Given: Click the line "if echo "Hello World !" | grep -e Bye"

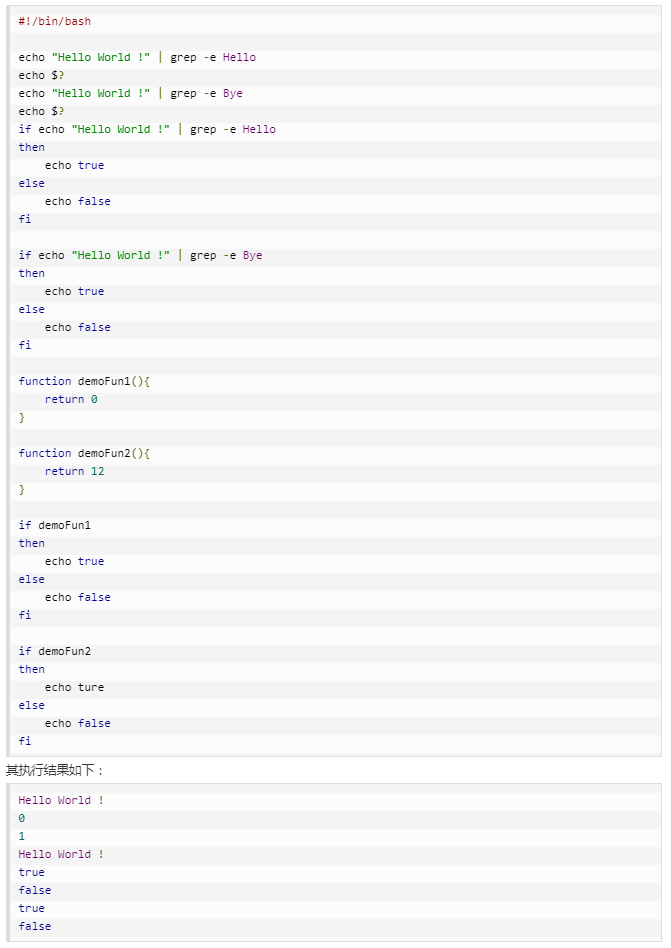Looking at the screenshot, I should 140,255.
